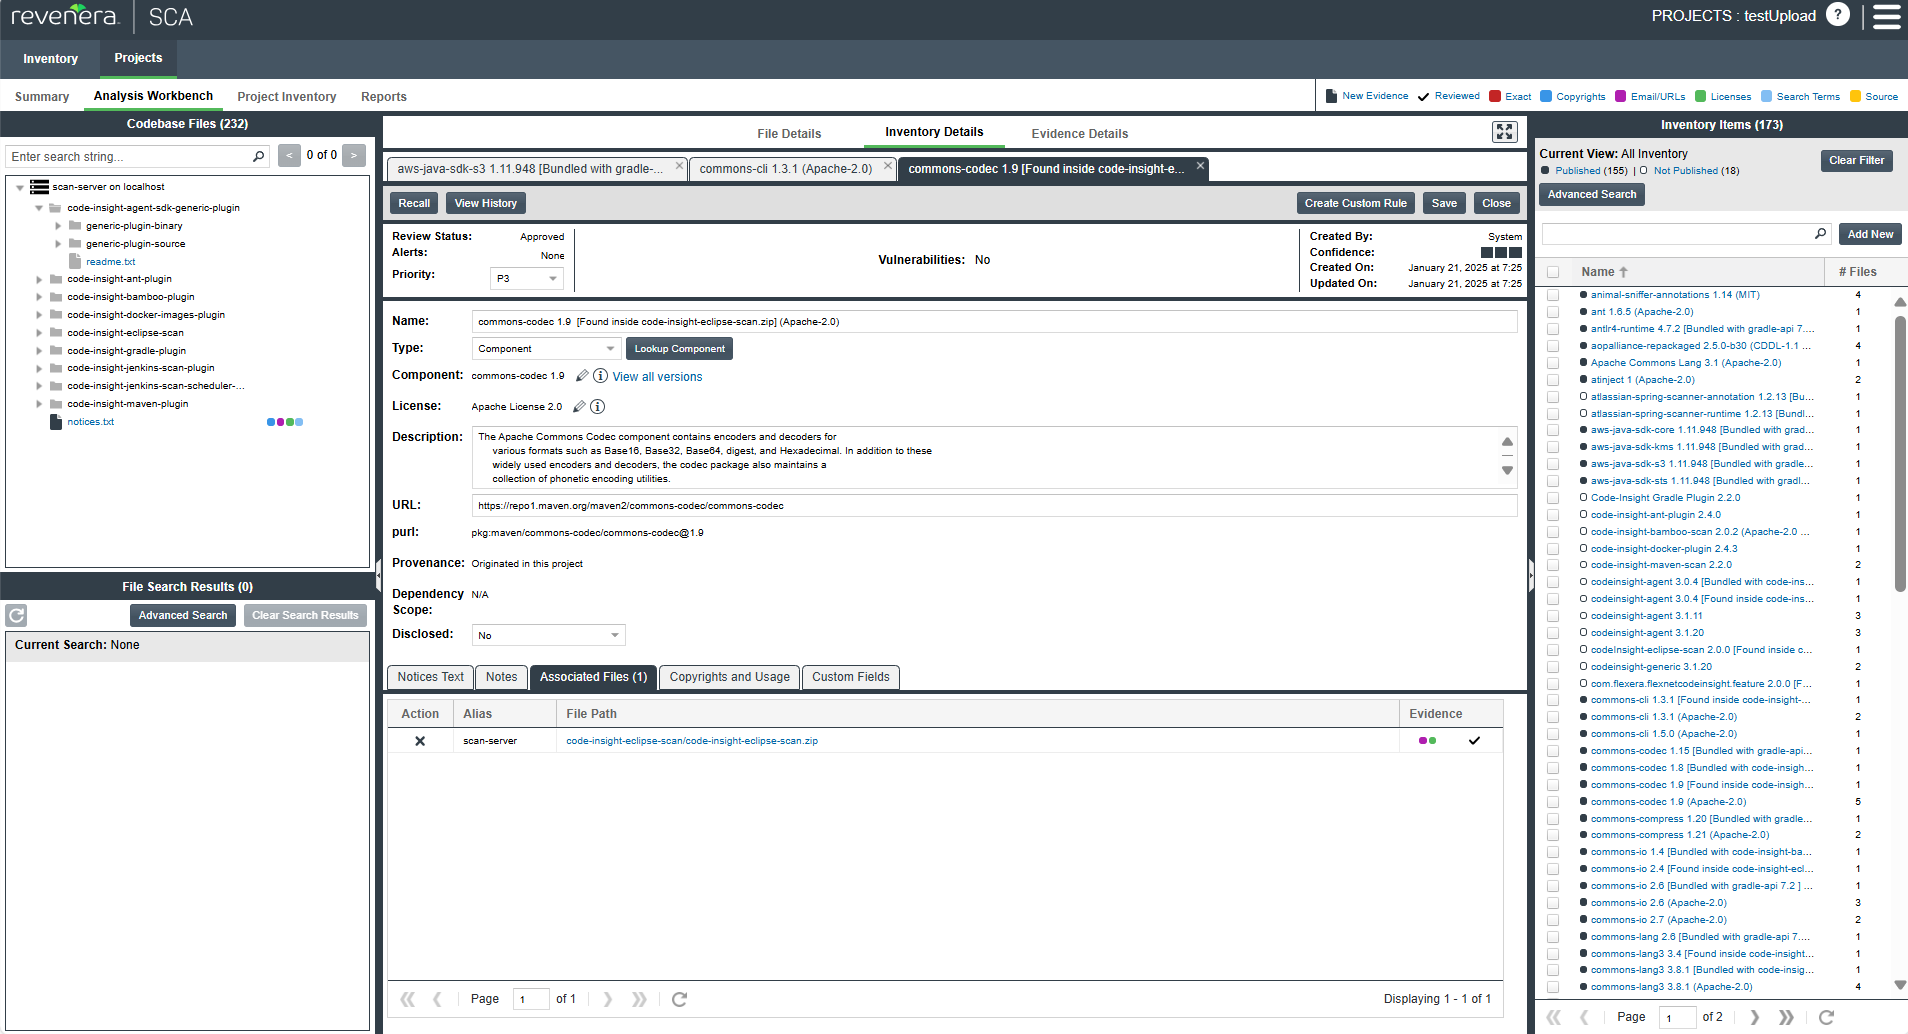Open the help question mark icon
The width and height of the screenshot is (1908, 1034).
click(x=1837, y=15)
